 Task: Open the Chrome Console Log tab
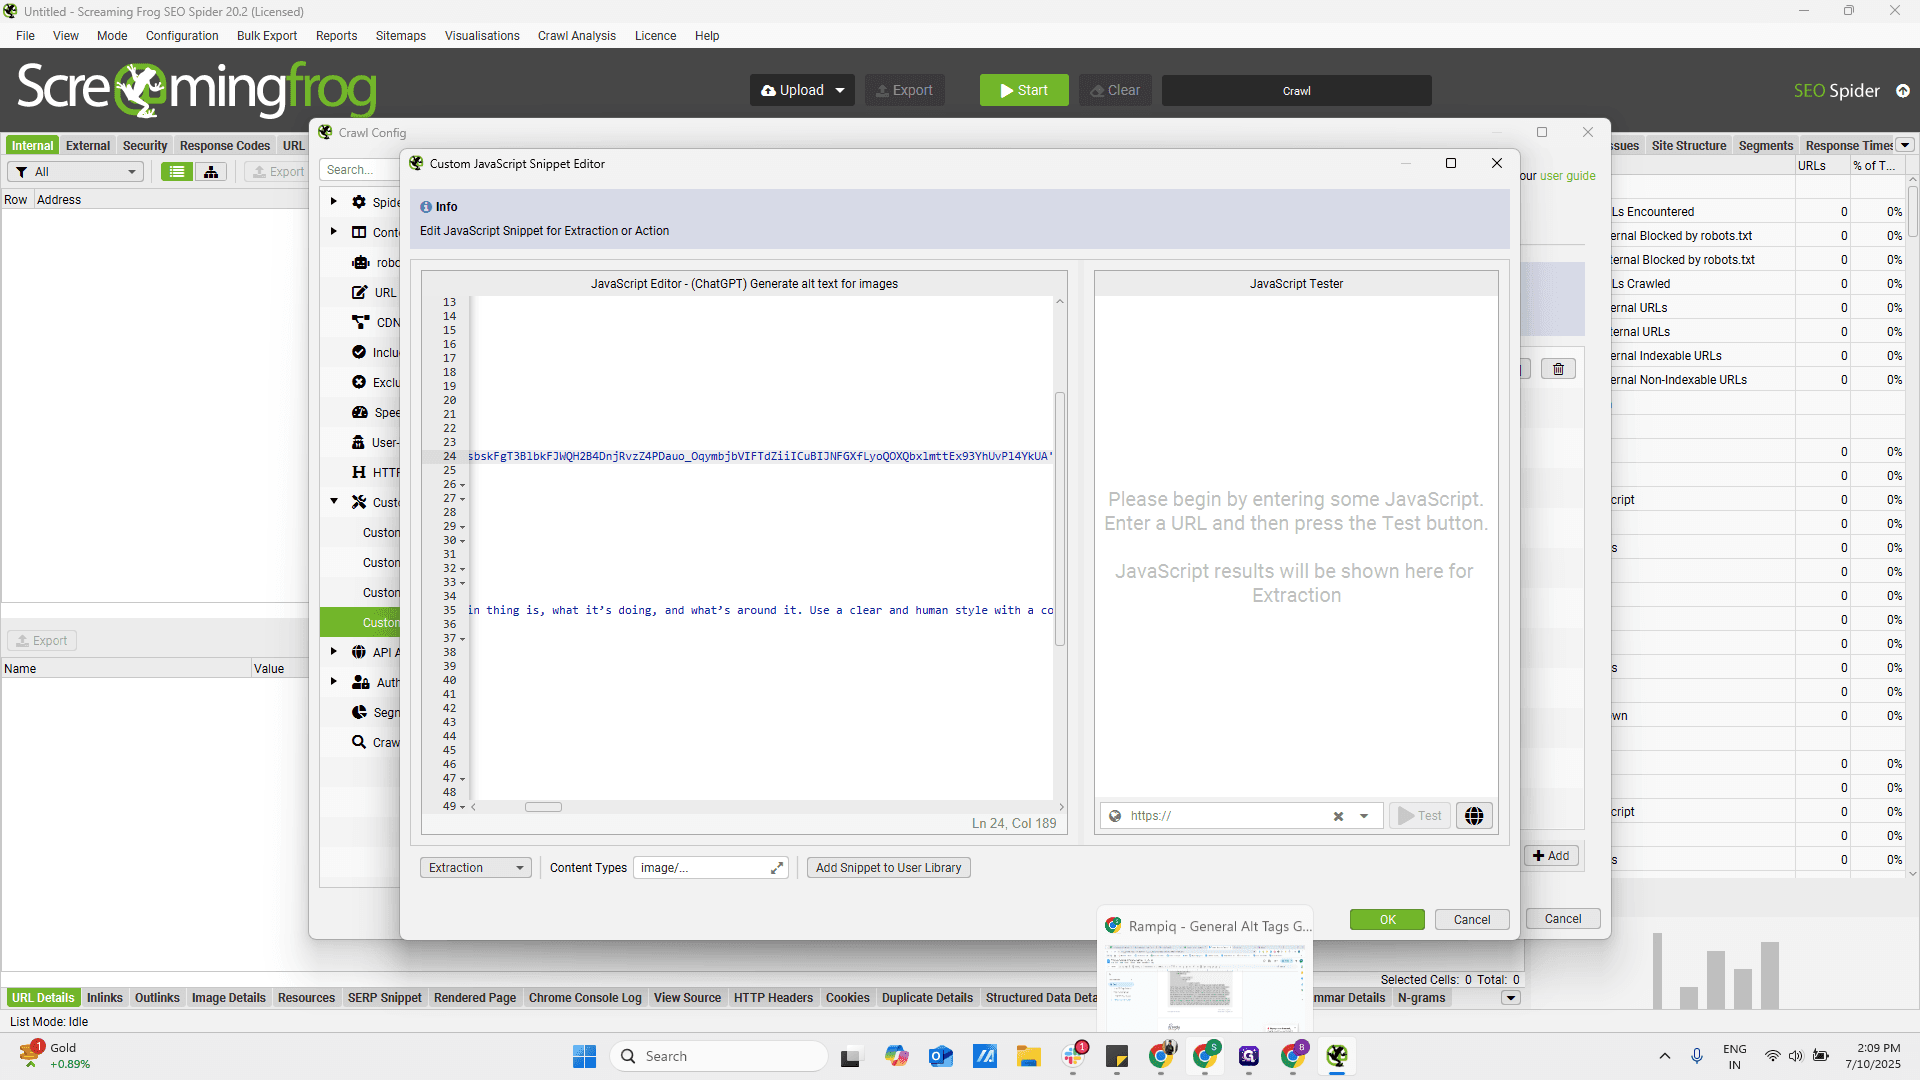point(585,998)
